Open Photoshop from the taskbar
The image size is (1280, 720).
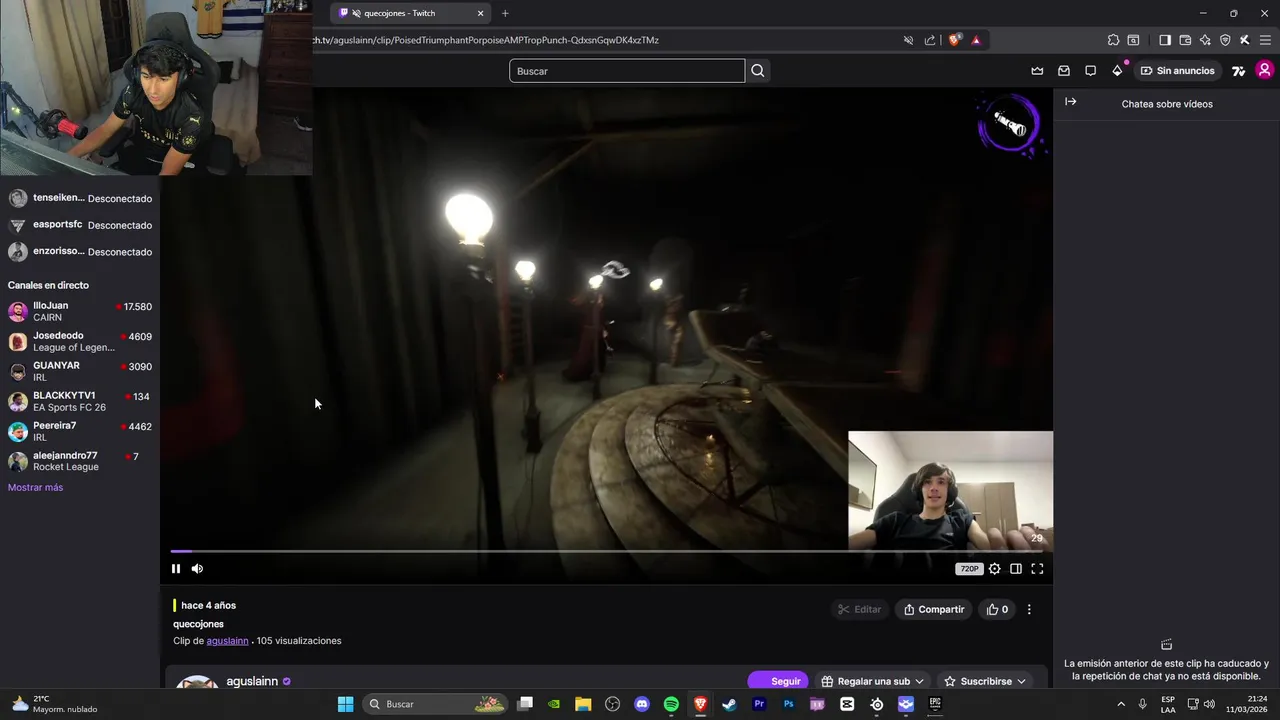[788, 704]
